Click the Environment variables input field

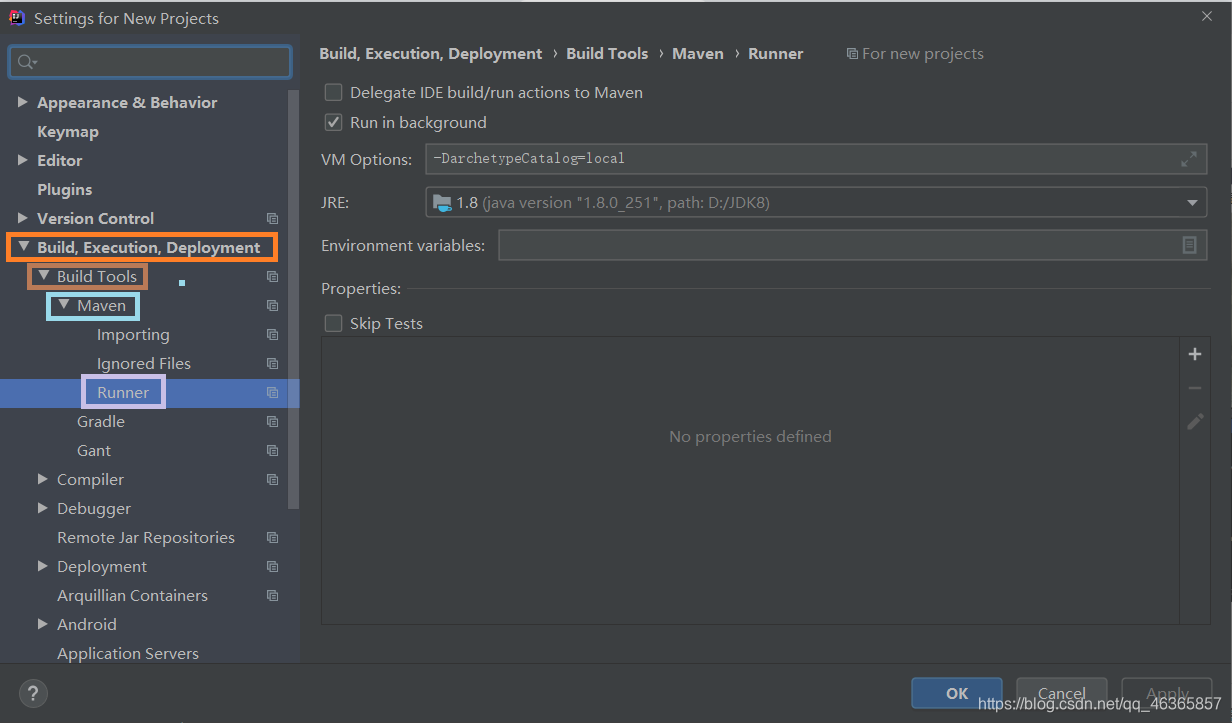tap(853, 245)
